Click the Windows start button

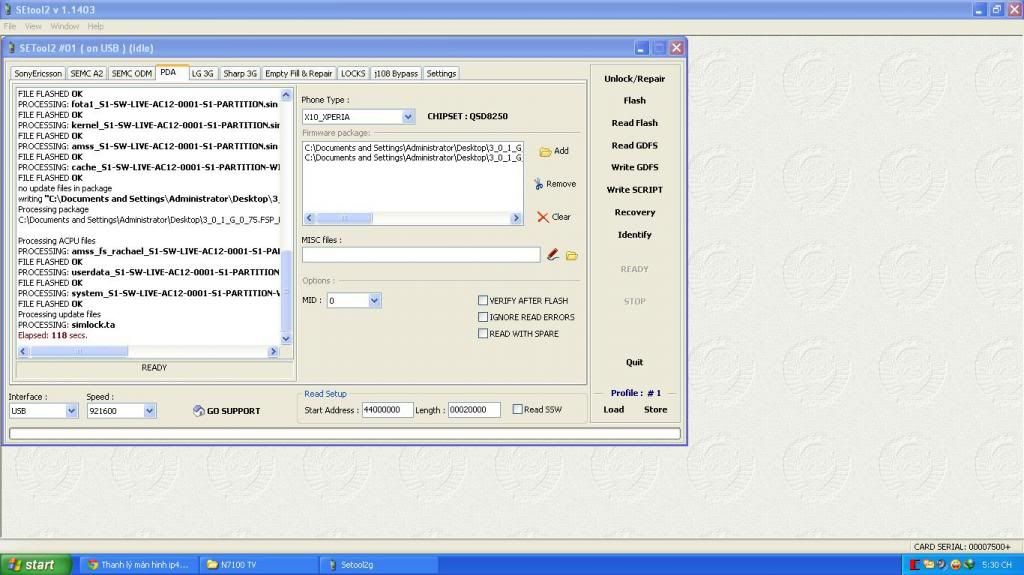(36, 565)
